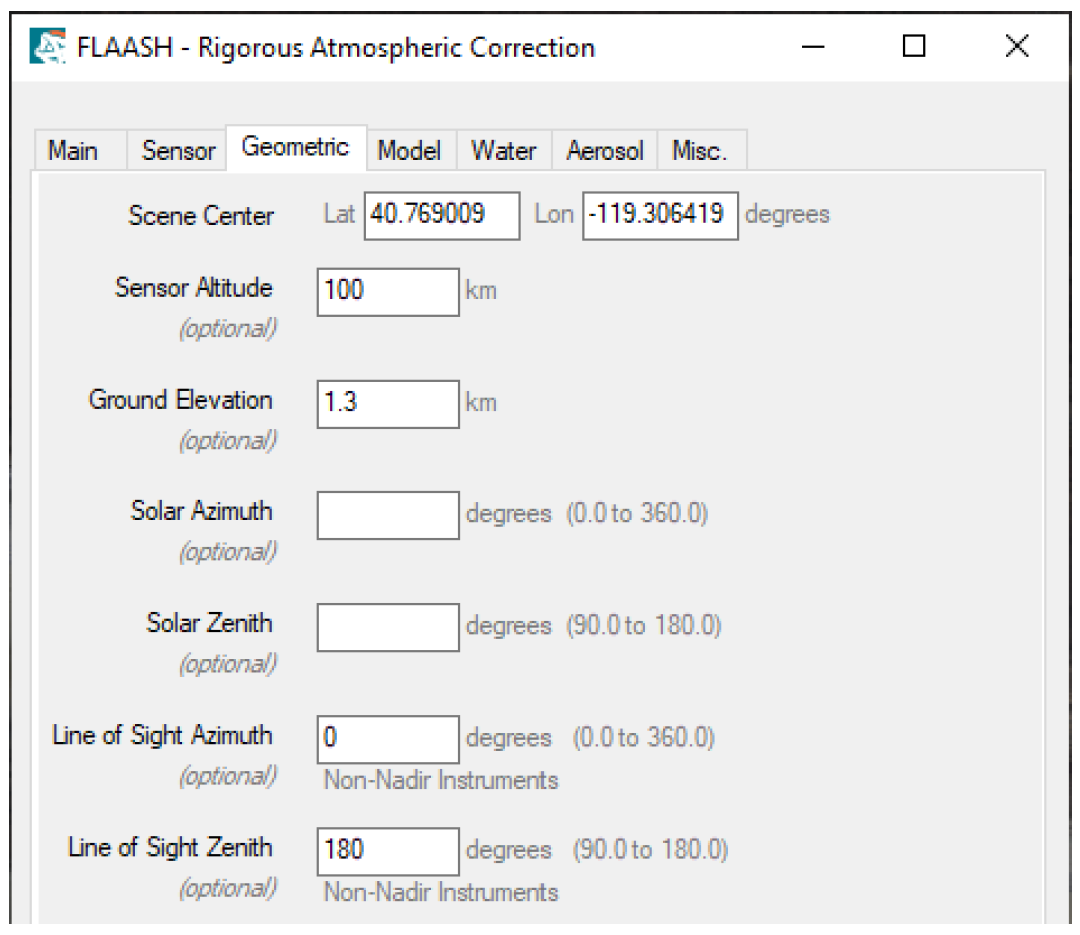Click the Scene Center Lat field
Screen dimensions: 1080x935
click(x=441, y=215)
